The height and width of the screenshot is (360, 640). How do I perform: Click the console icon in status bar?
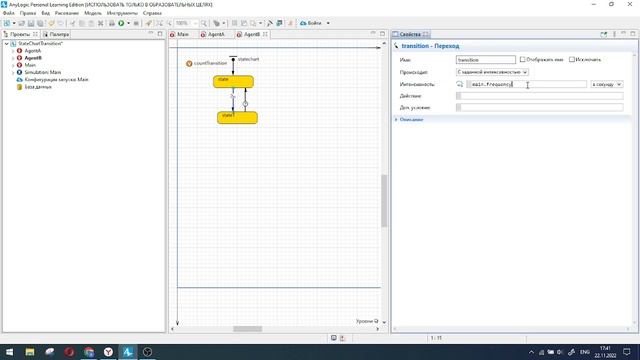point(333,338)
